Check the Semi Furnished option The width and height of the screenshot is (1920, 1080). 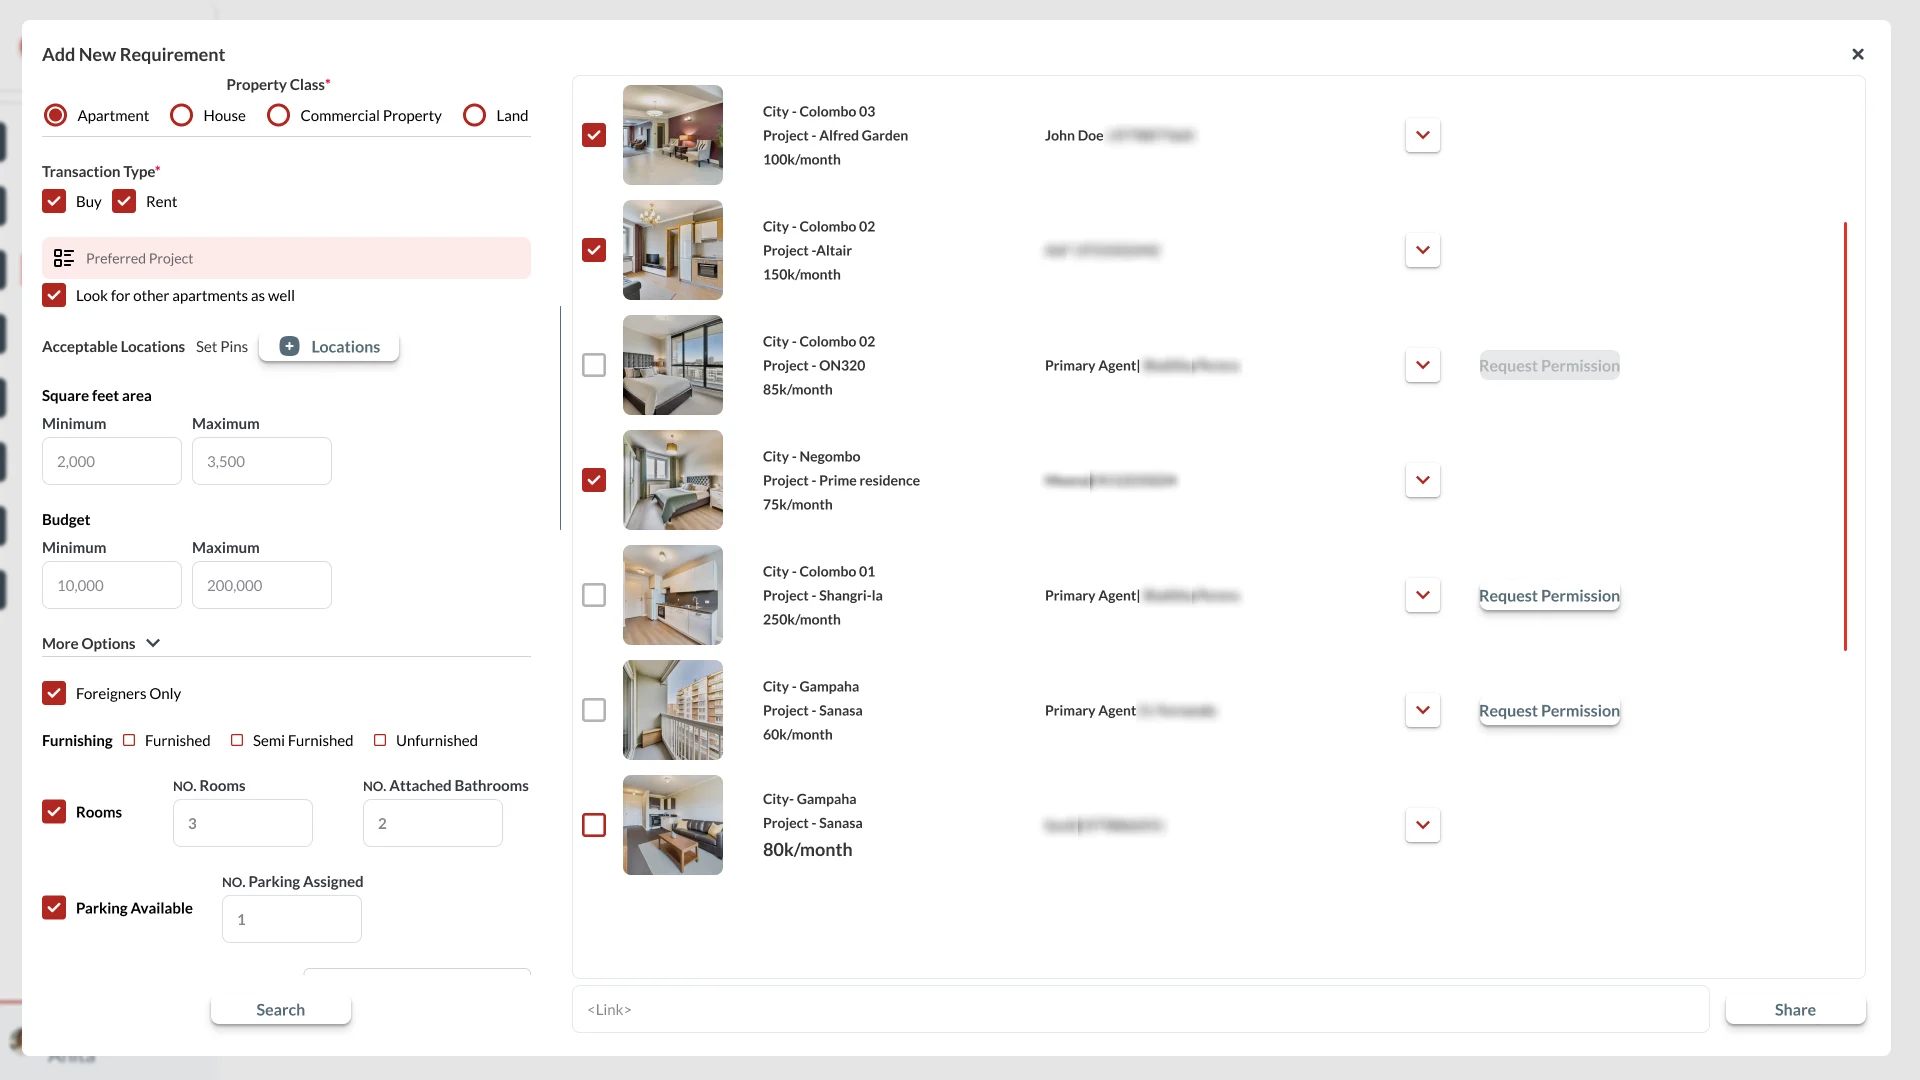(237, 740)
